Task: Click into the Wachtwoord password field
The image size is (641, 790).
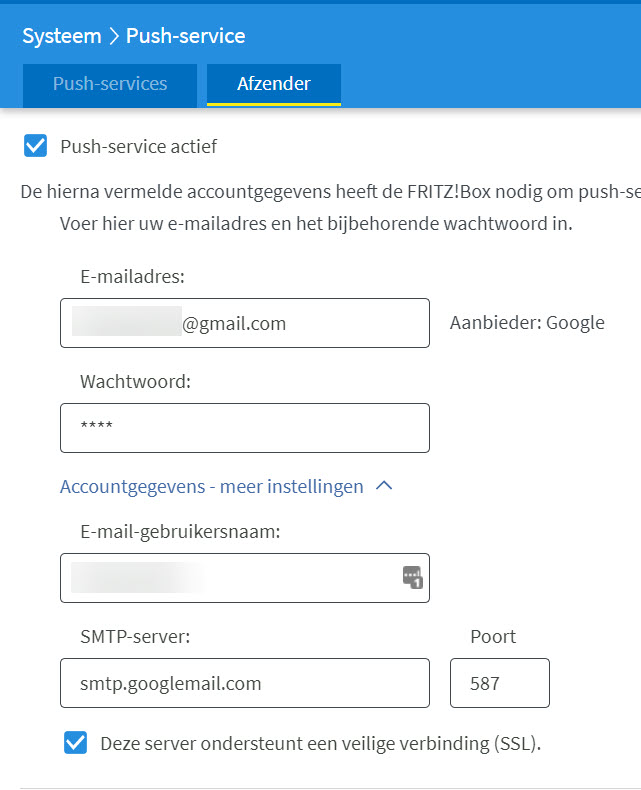Action: pyautogui.click(x=244, y=428)
